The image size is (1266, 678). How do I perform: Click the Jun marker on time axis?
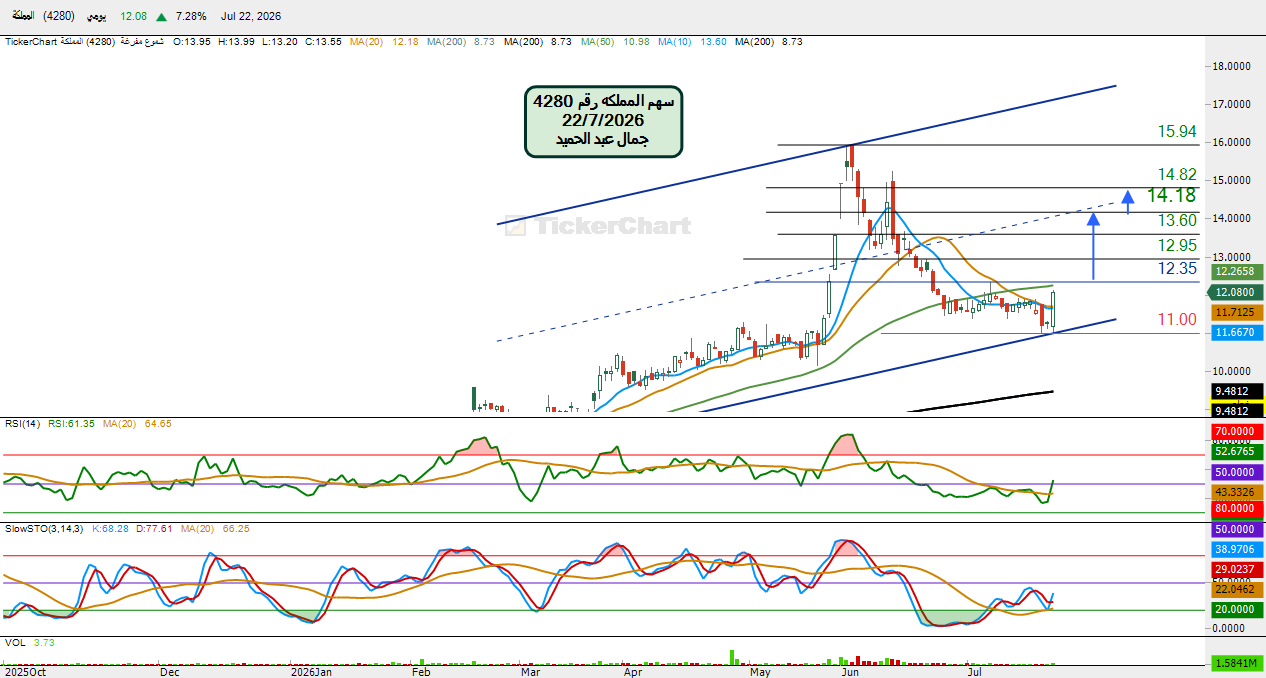[x=850, y=673]
